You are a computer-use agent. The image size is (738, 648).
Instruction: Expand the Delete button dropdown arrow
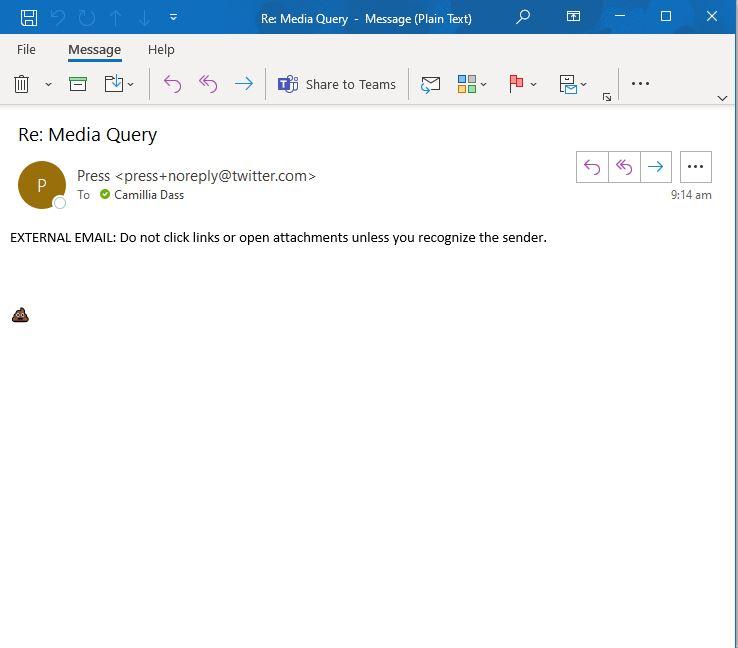(x=48, y=85)
